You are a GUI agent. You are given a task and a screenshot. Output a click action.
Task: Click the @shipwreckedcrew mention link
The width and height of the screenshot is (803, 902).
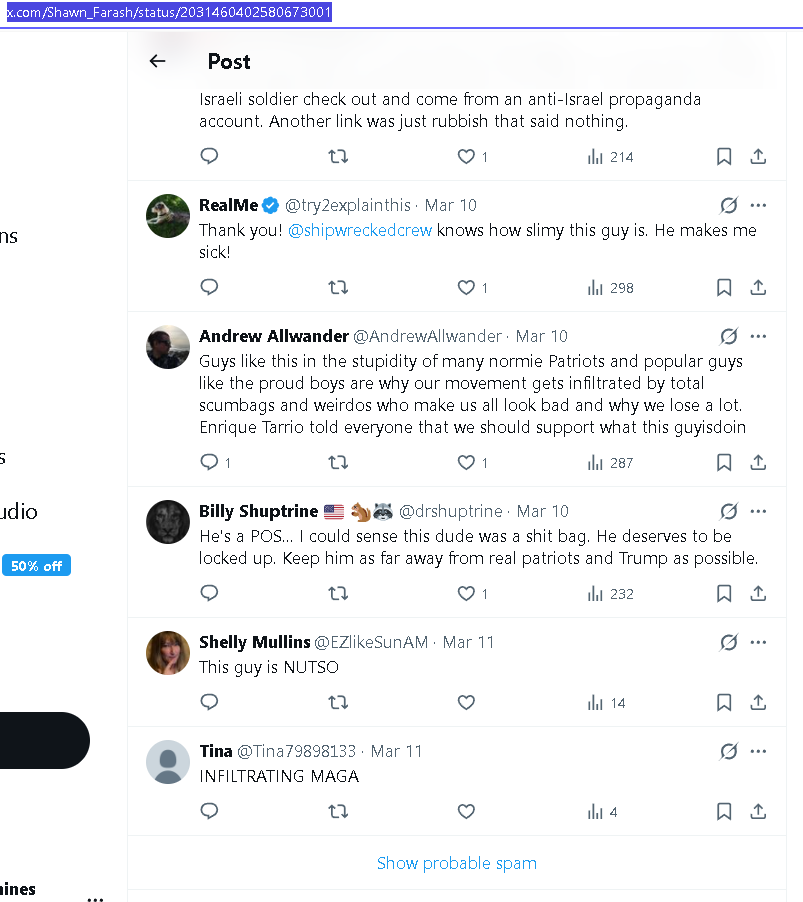pos(360,231)
